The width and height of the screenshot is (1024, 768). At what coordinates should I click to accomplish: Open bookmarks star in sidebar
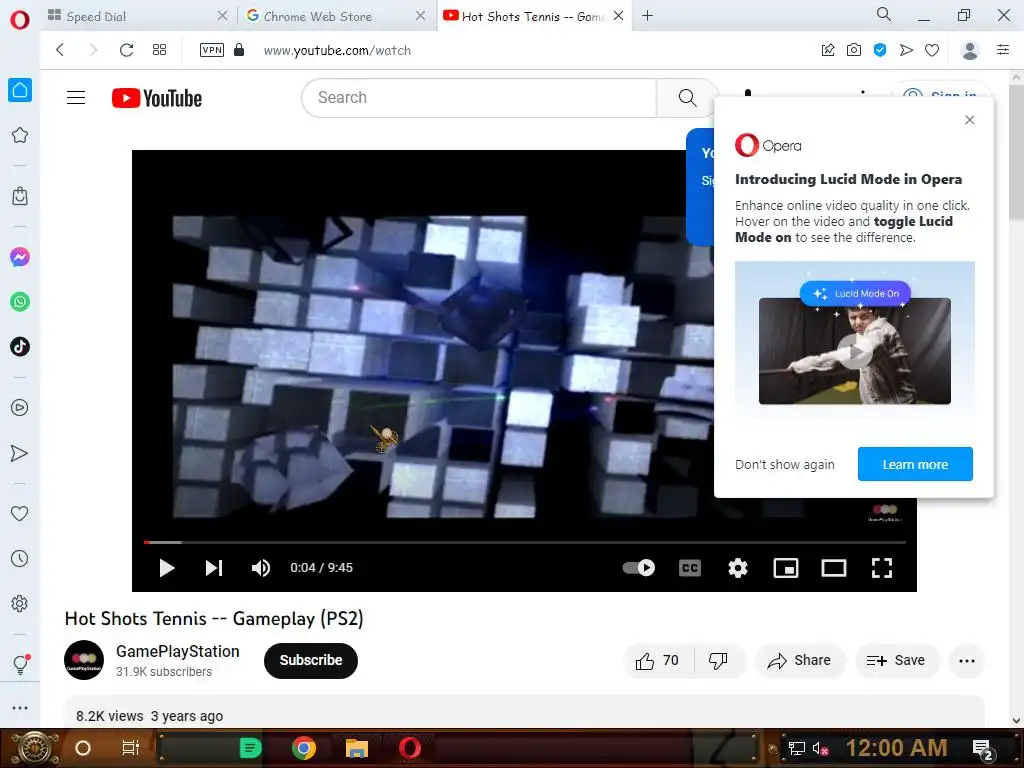pos(20,135)
